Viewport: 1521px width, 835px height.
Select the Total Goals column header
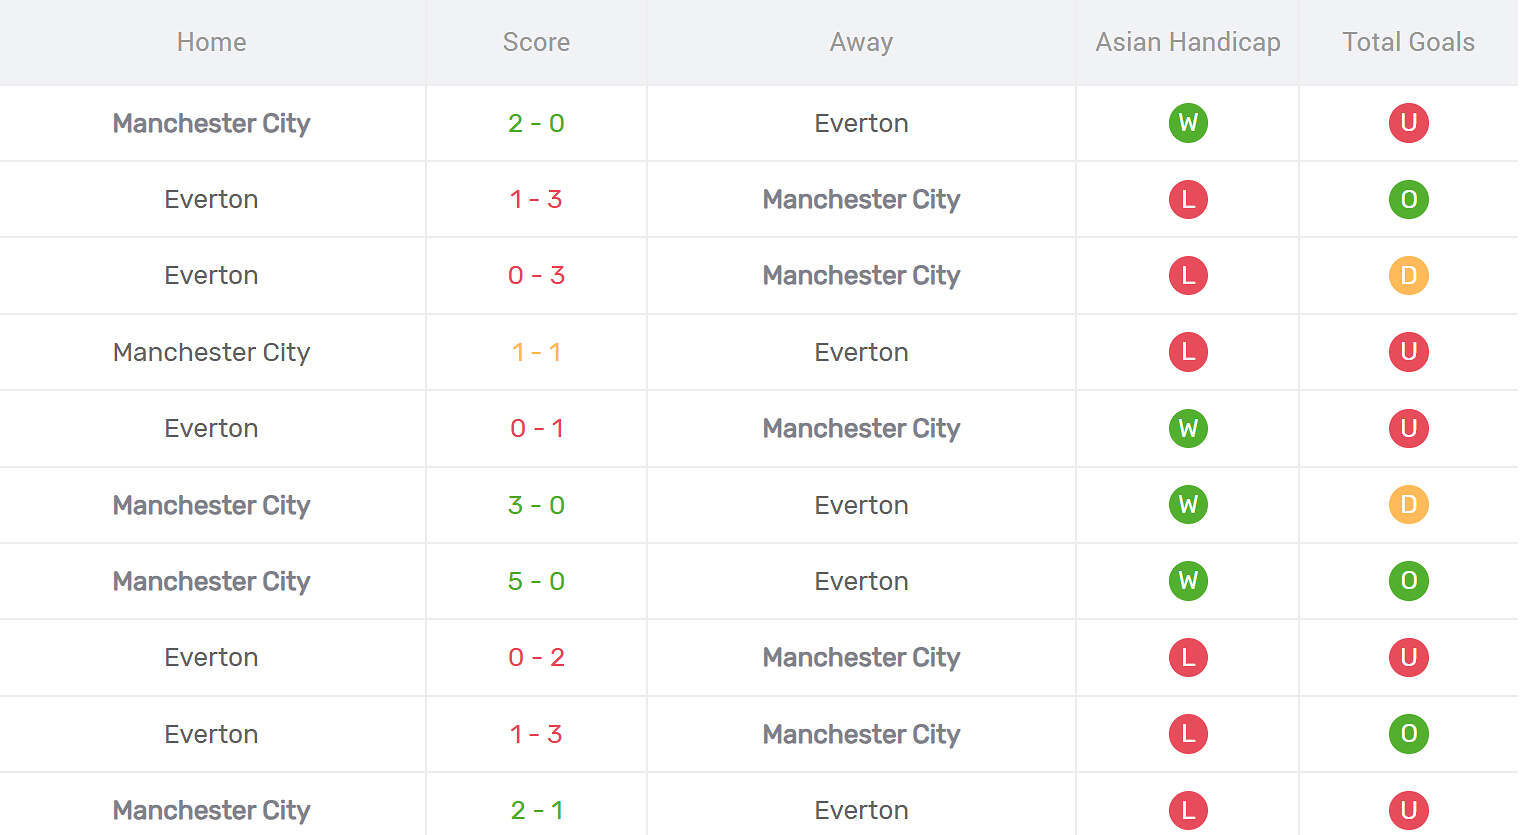coord(1408,42)
